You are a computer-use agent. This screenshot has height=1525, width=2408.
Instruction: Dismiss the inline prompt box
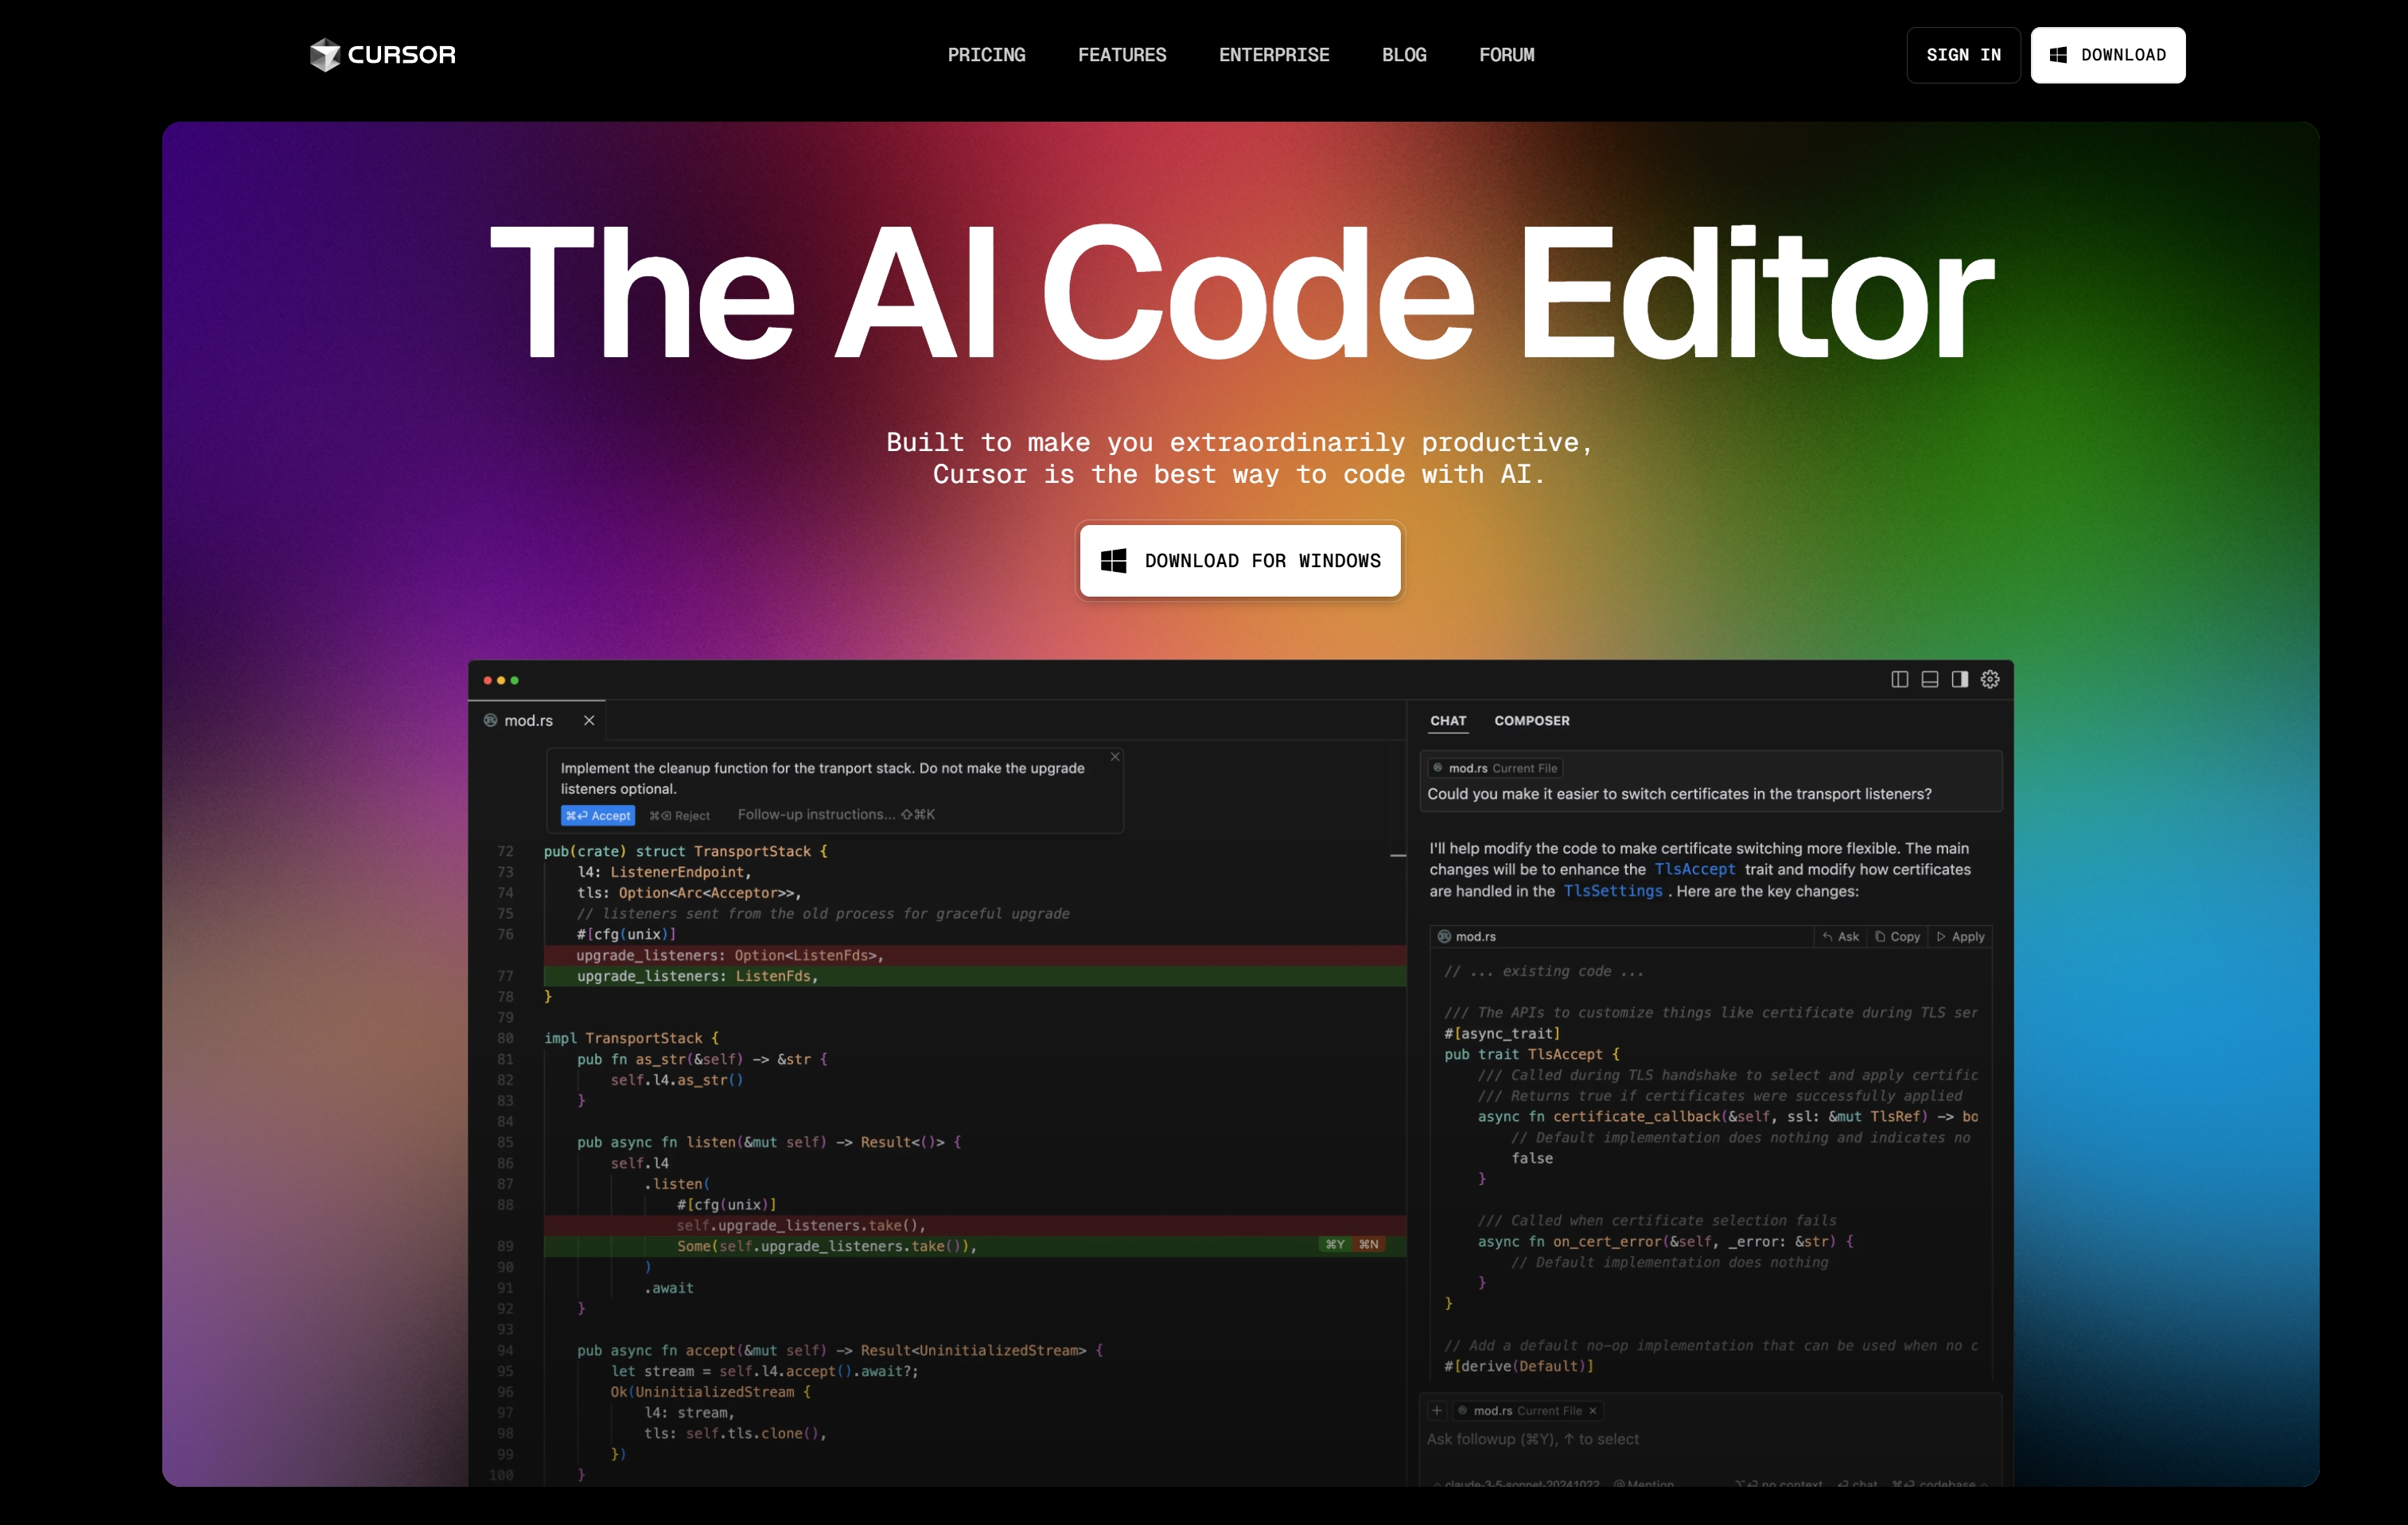pyautogui.click(x=1114, y=757)
